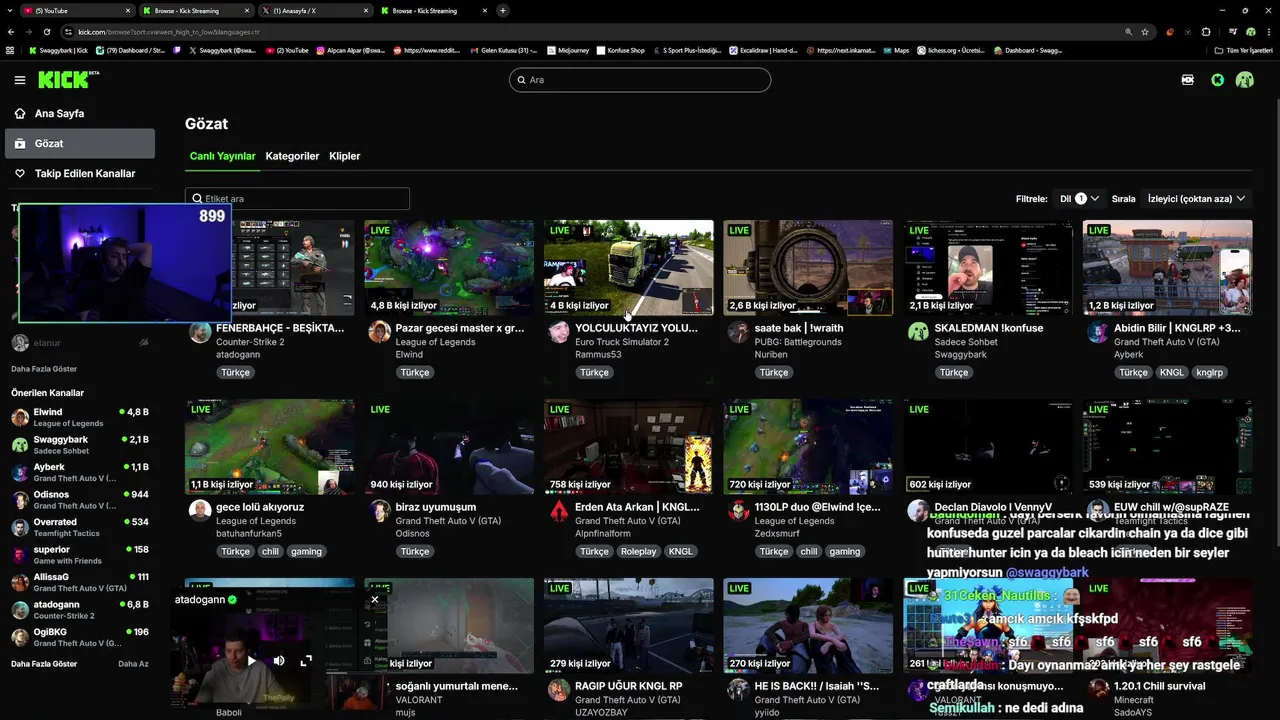Click SKALEDMAN !konfuse stream title

tap(988, 328)
